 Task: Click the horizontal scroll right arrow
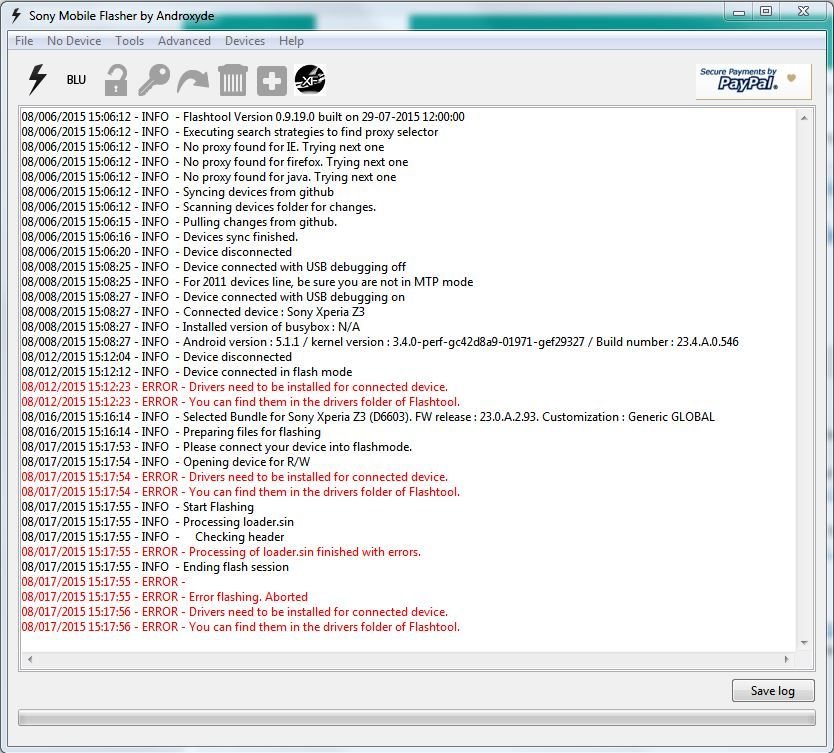[786, 659]
